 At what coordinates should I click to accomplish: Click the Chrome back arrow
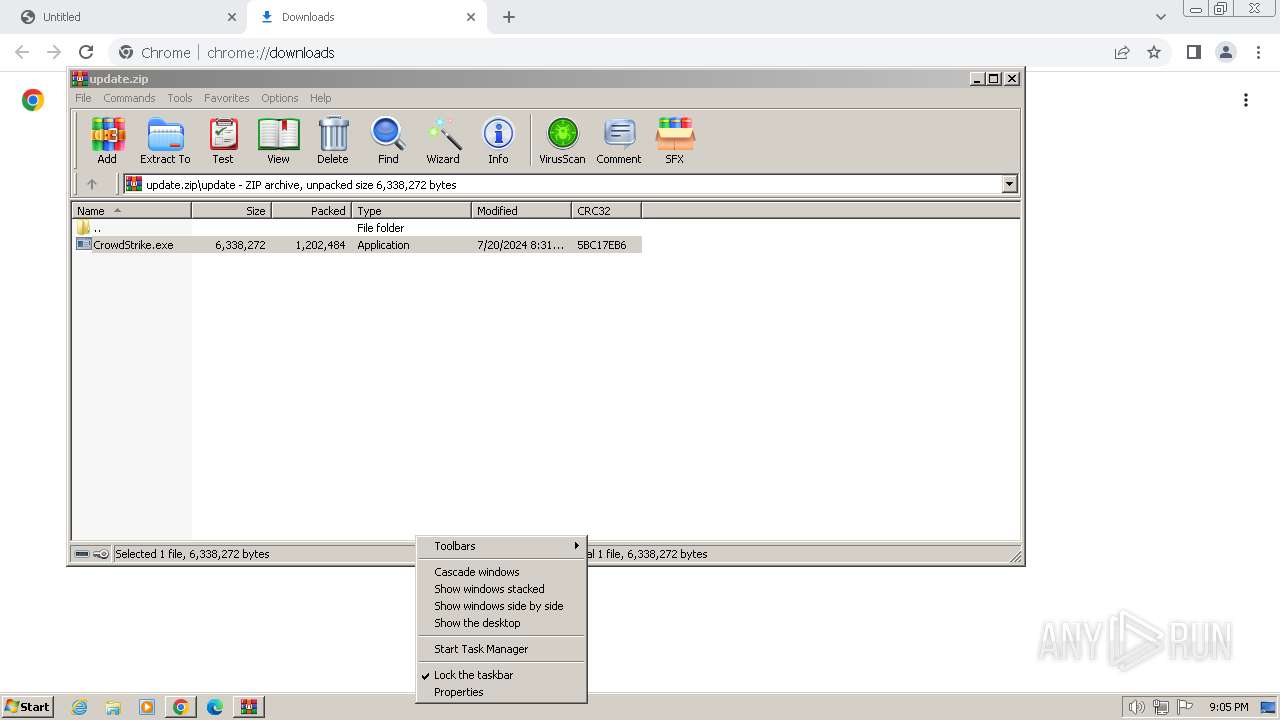[22, 52]
